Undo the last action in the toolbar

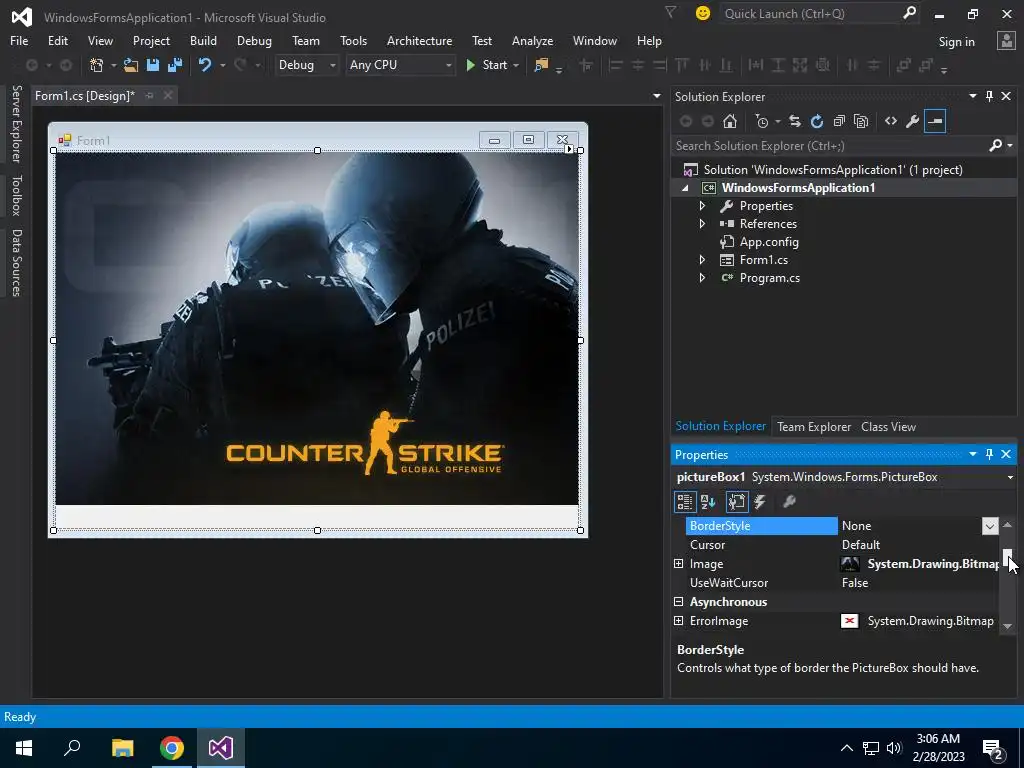point(205,65)
